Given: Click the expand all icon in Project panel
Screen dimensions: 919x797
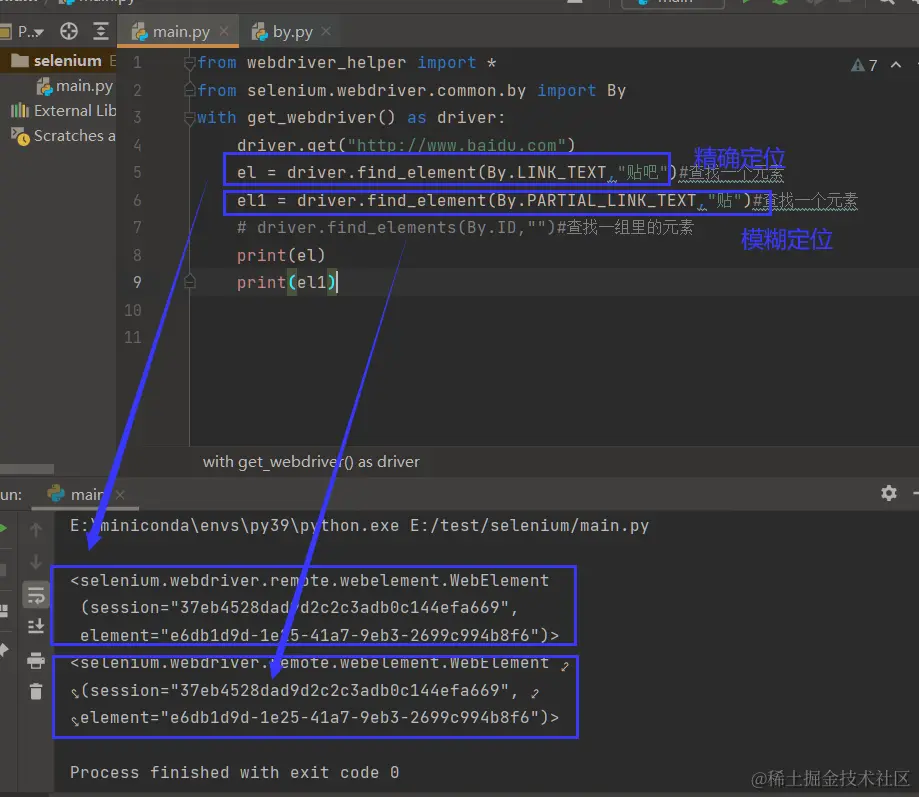Looking at the screenshot, I should (101, 32).
